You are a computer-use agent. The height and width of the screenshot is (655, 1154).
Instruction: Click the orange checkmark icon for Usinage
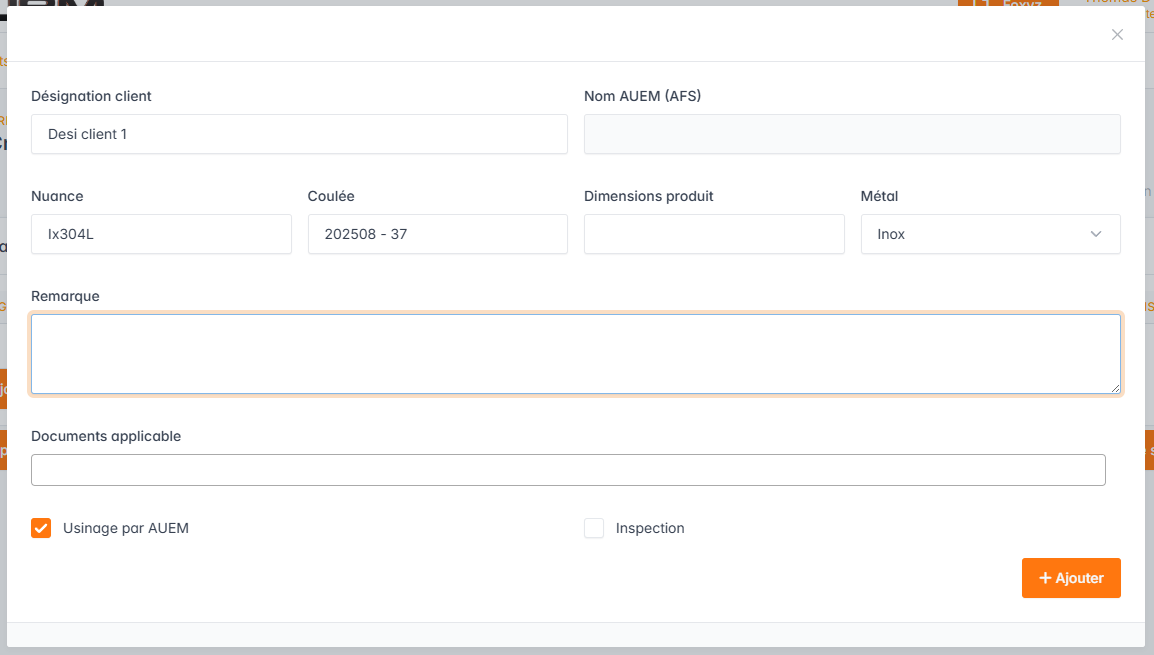coord(41,528)
